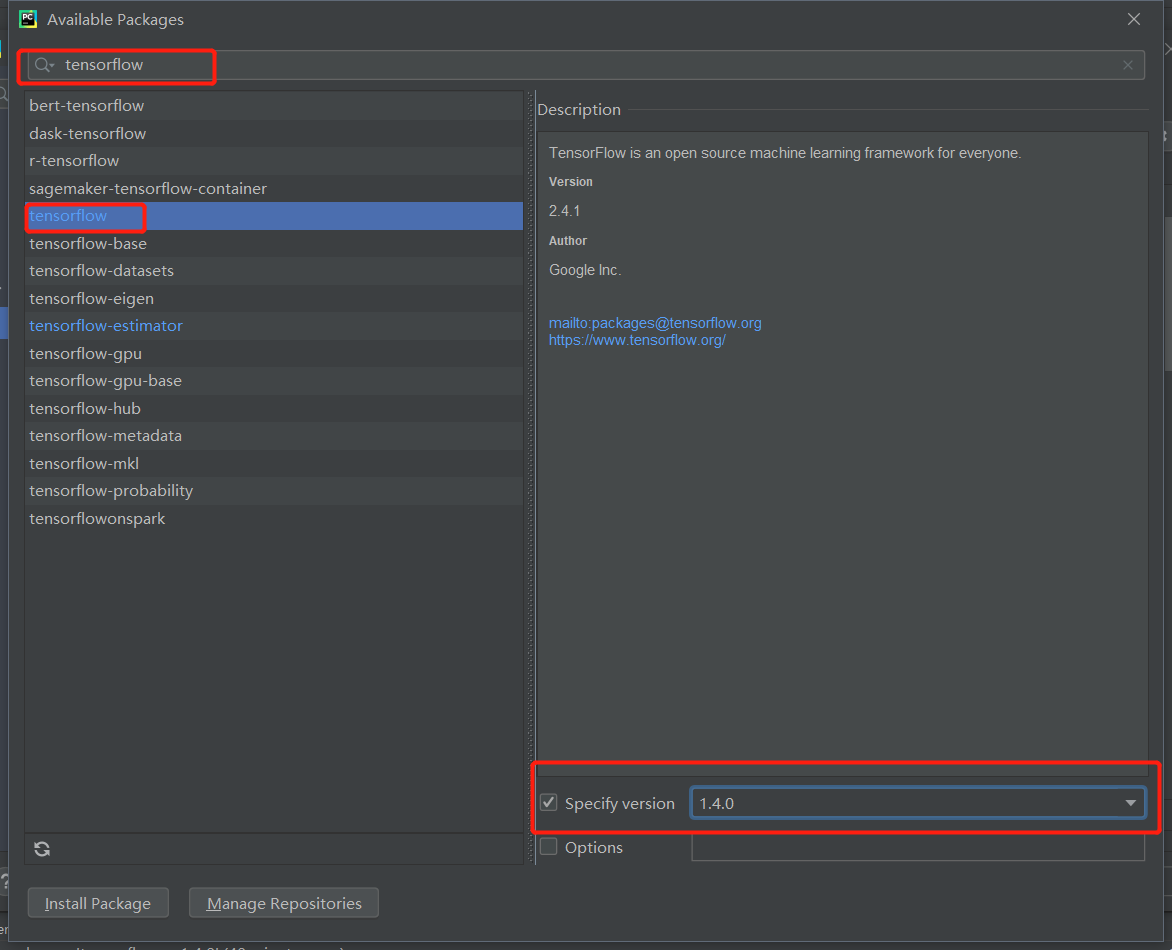
Task: Select bert-tensorflow in the package list
Action: (x=274, y=105)
